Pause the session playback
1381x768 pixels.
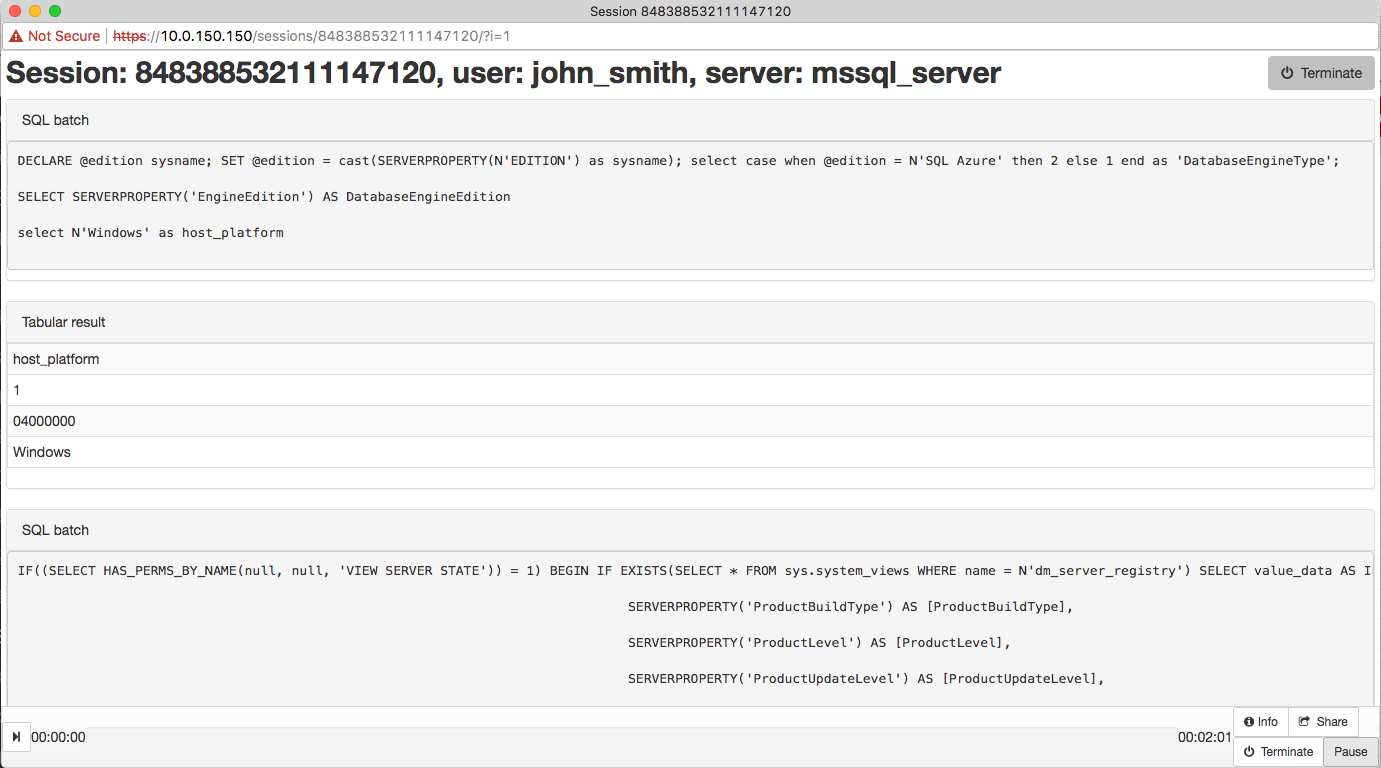[1350, 752]
